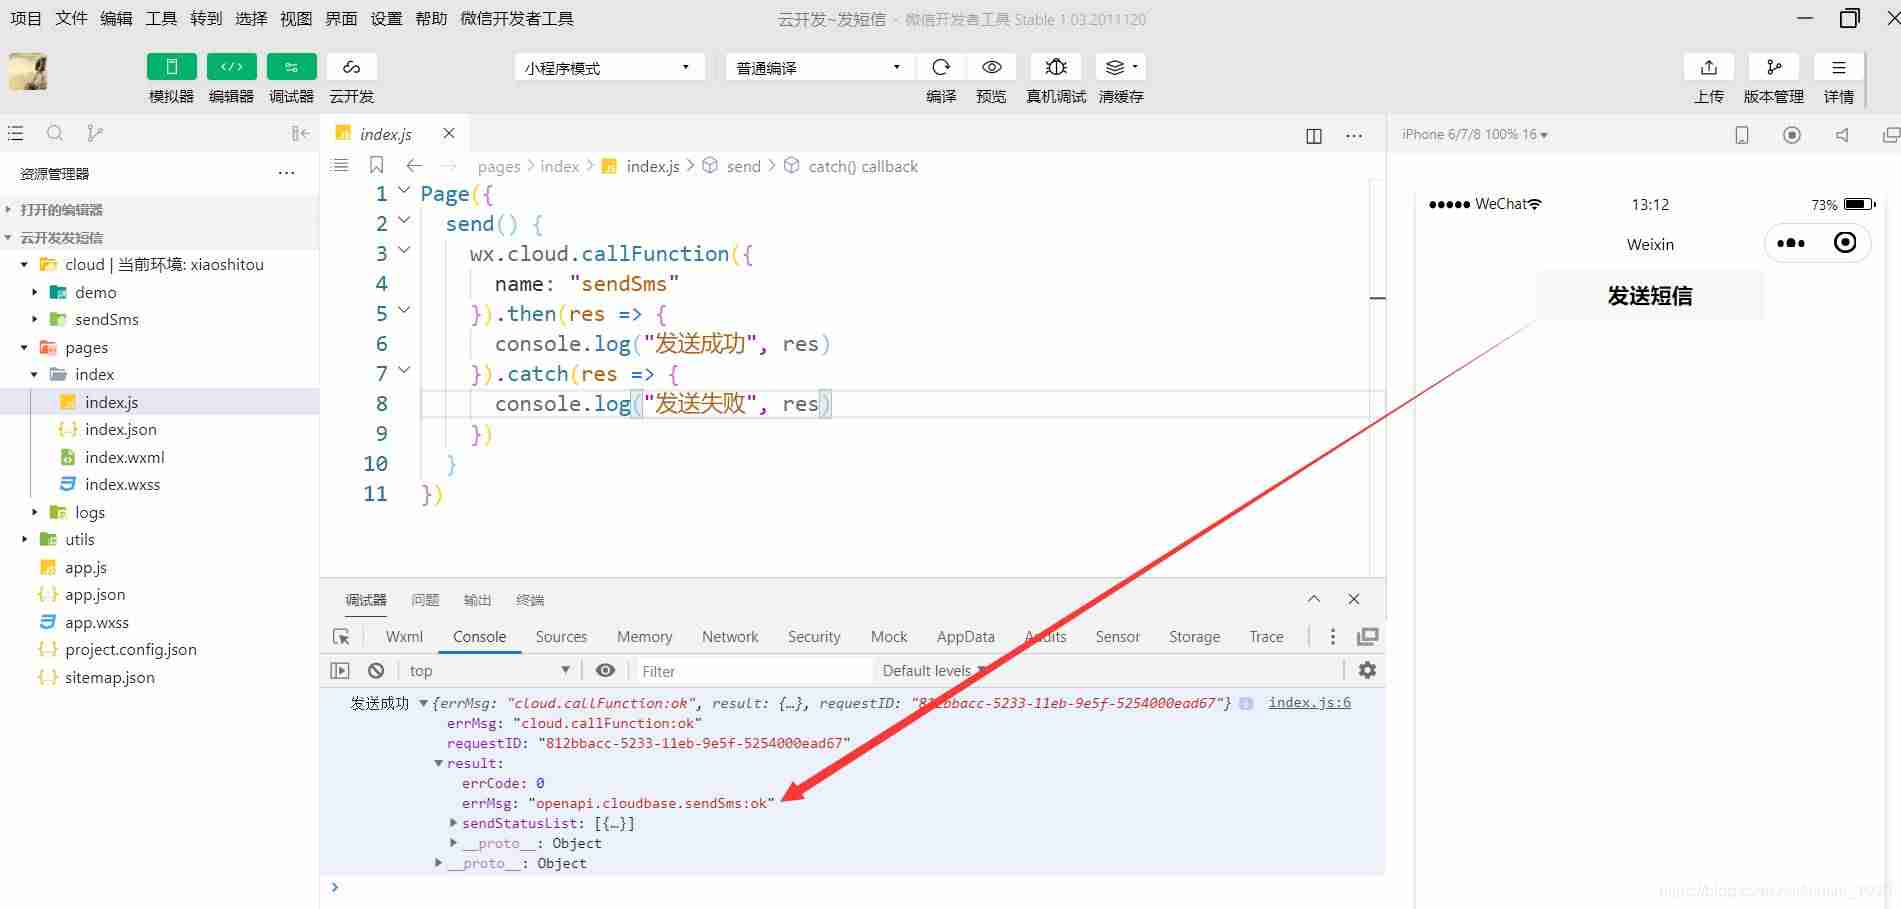
Task: Open the 项目 menu
Action: point(26,18)
